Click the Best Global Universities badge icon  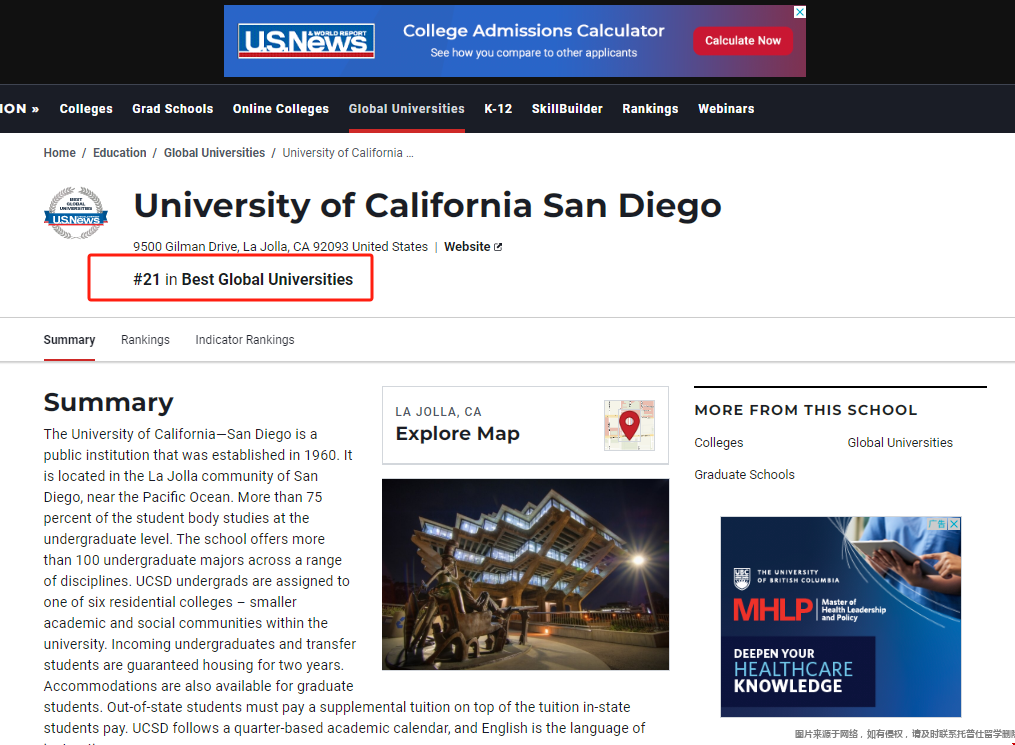pos(76,214)
